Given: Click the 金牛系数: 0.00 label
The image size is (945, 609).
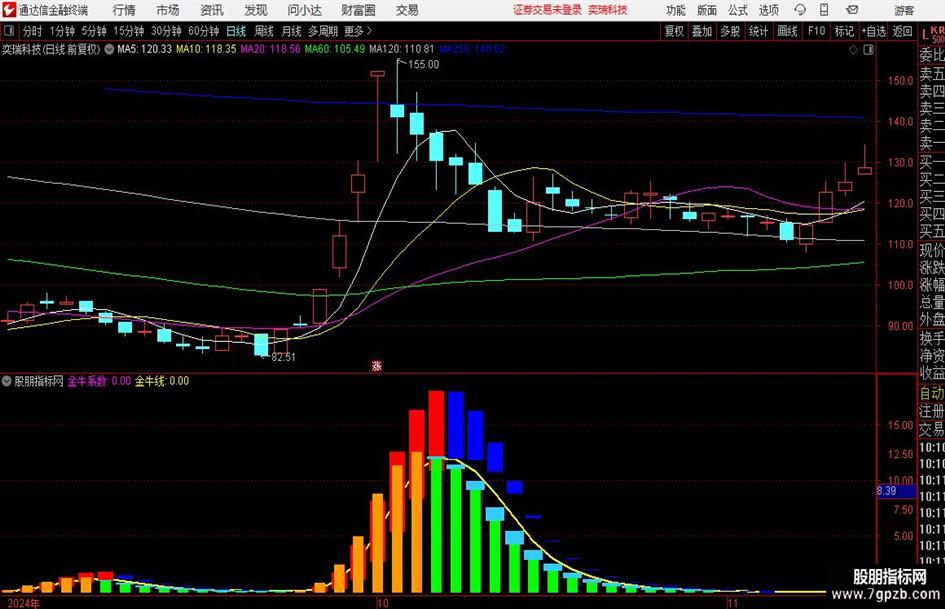Looking at the screenshot, I should [99, 381].
